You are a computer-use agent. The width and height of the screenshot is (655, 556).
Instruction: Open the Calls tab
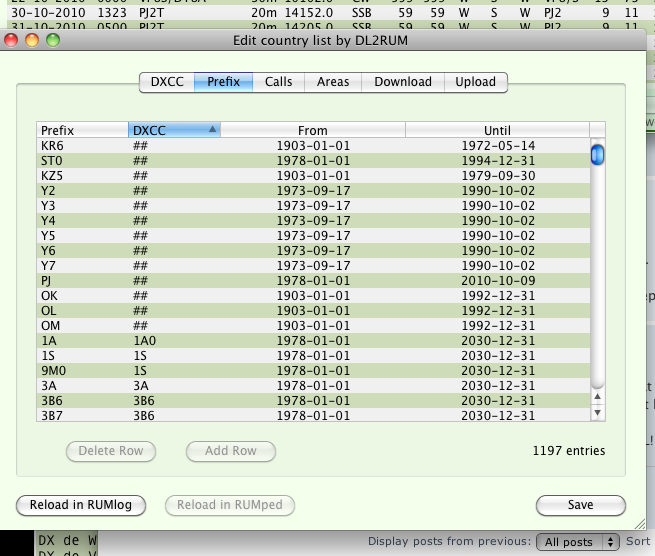pyautogui.click(x=278, y=82)
